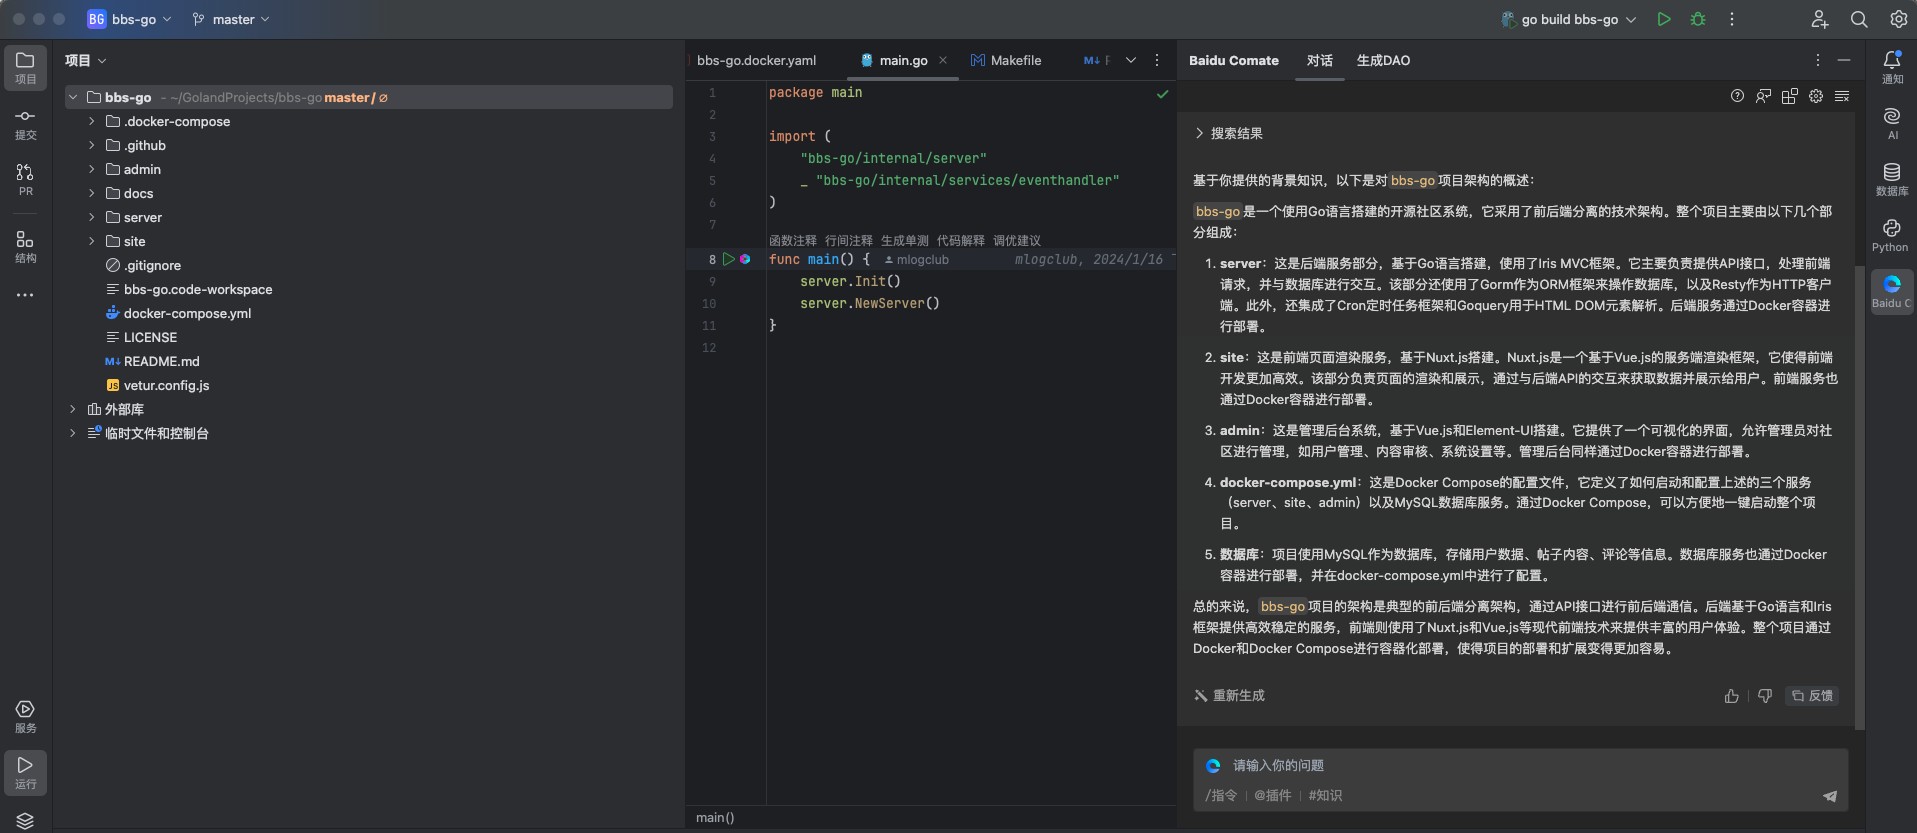The image size is (1917, 833).
Task: Expand 临时文件和控制台 node
Action: pyautogui.click(x=73, y=433)
